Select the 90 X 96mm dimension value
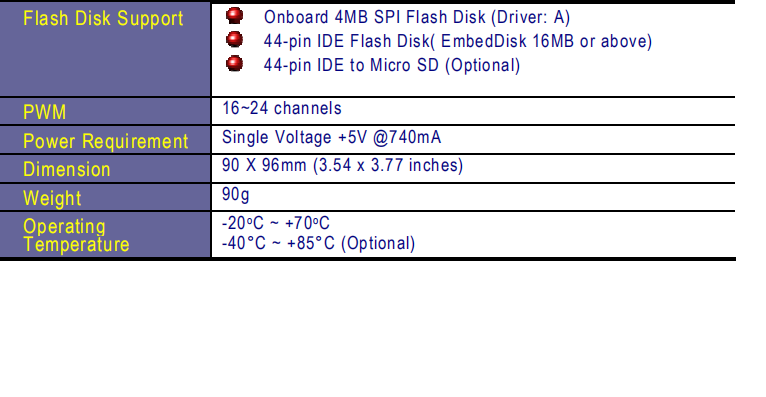This screenshot has width=766, height=397. coord(264,165)
